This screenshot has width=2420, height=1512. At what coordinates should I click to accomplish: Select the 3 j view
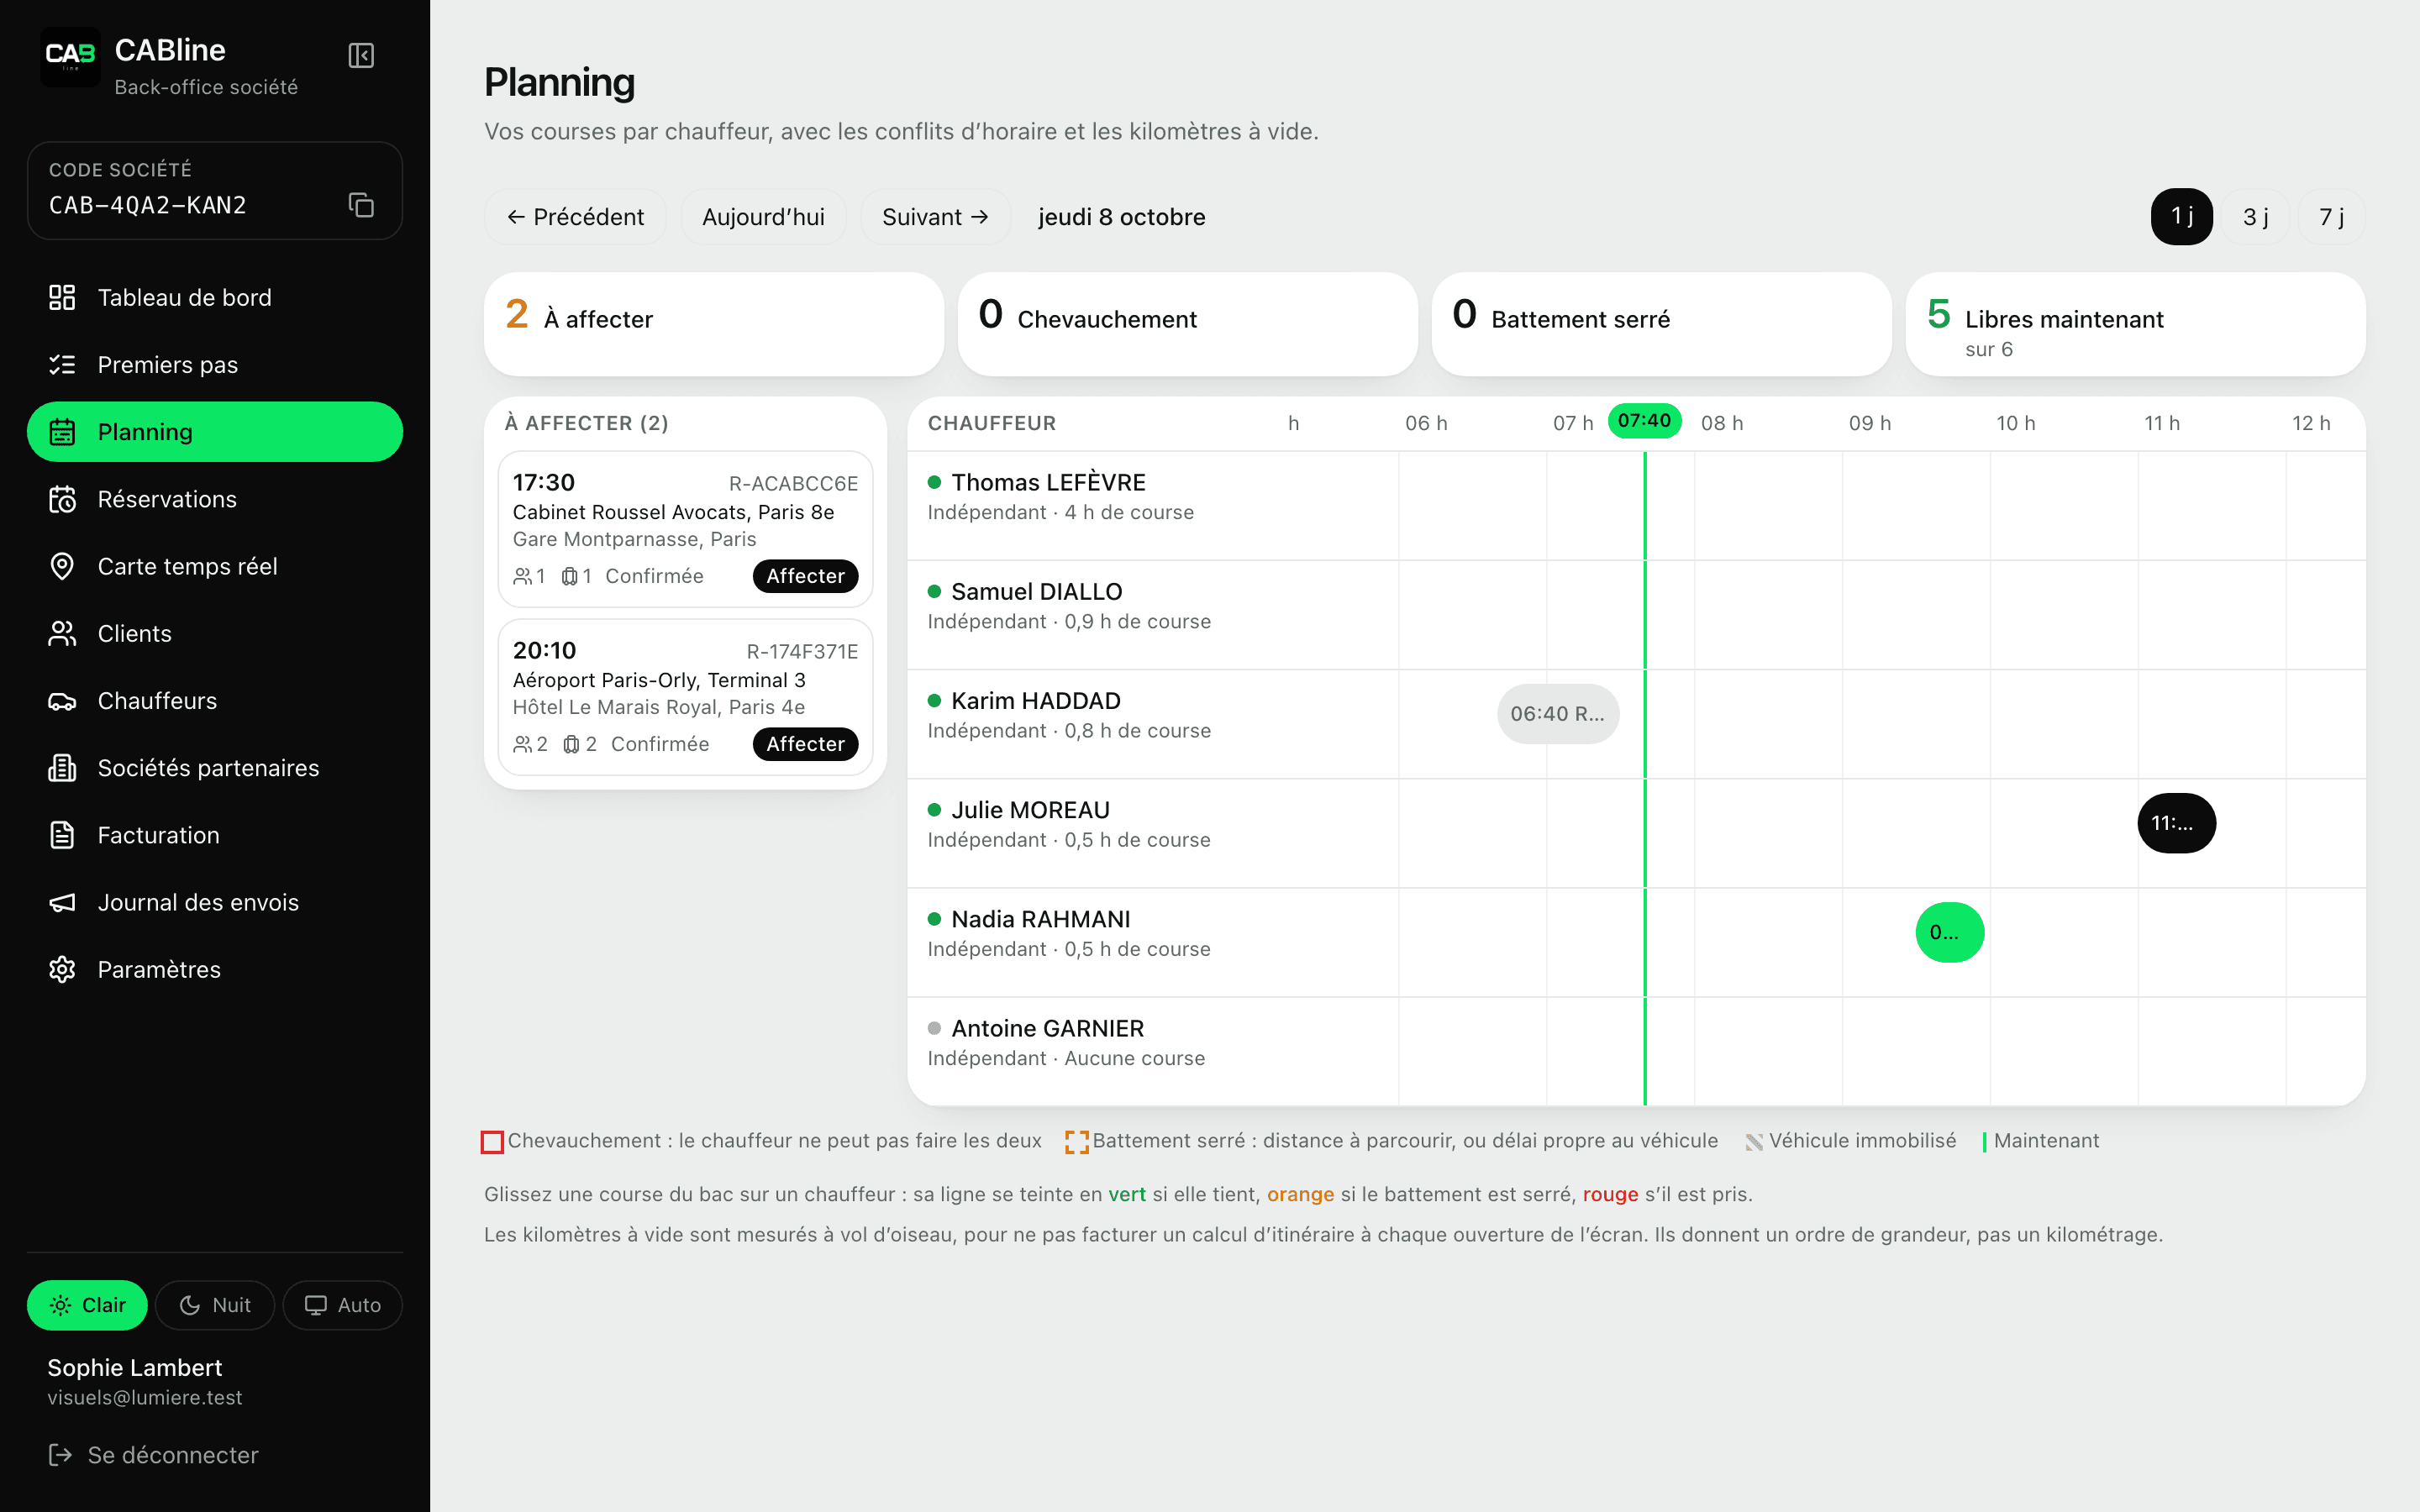click(x=2256, y=217)
